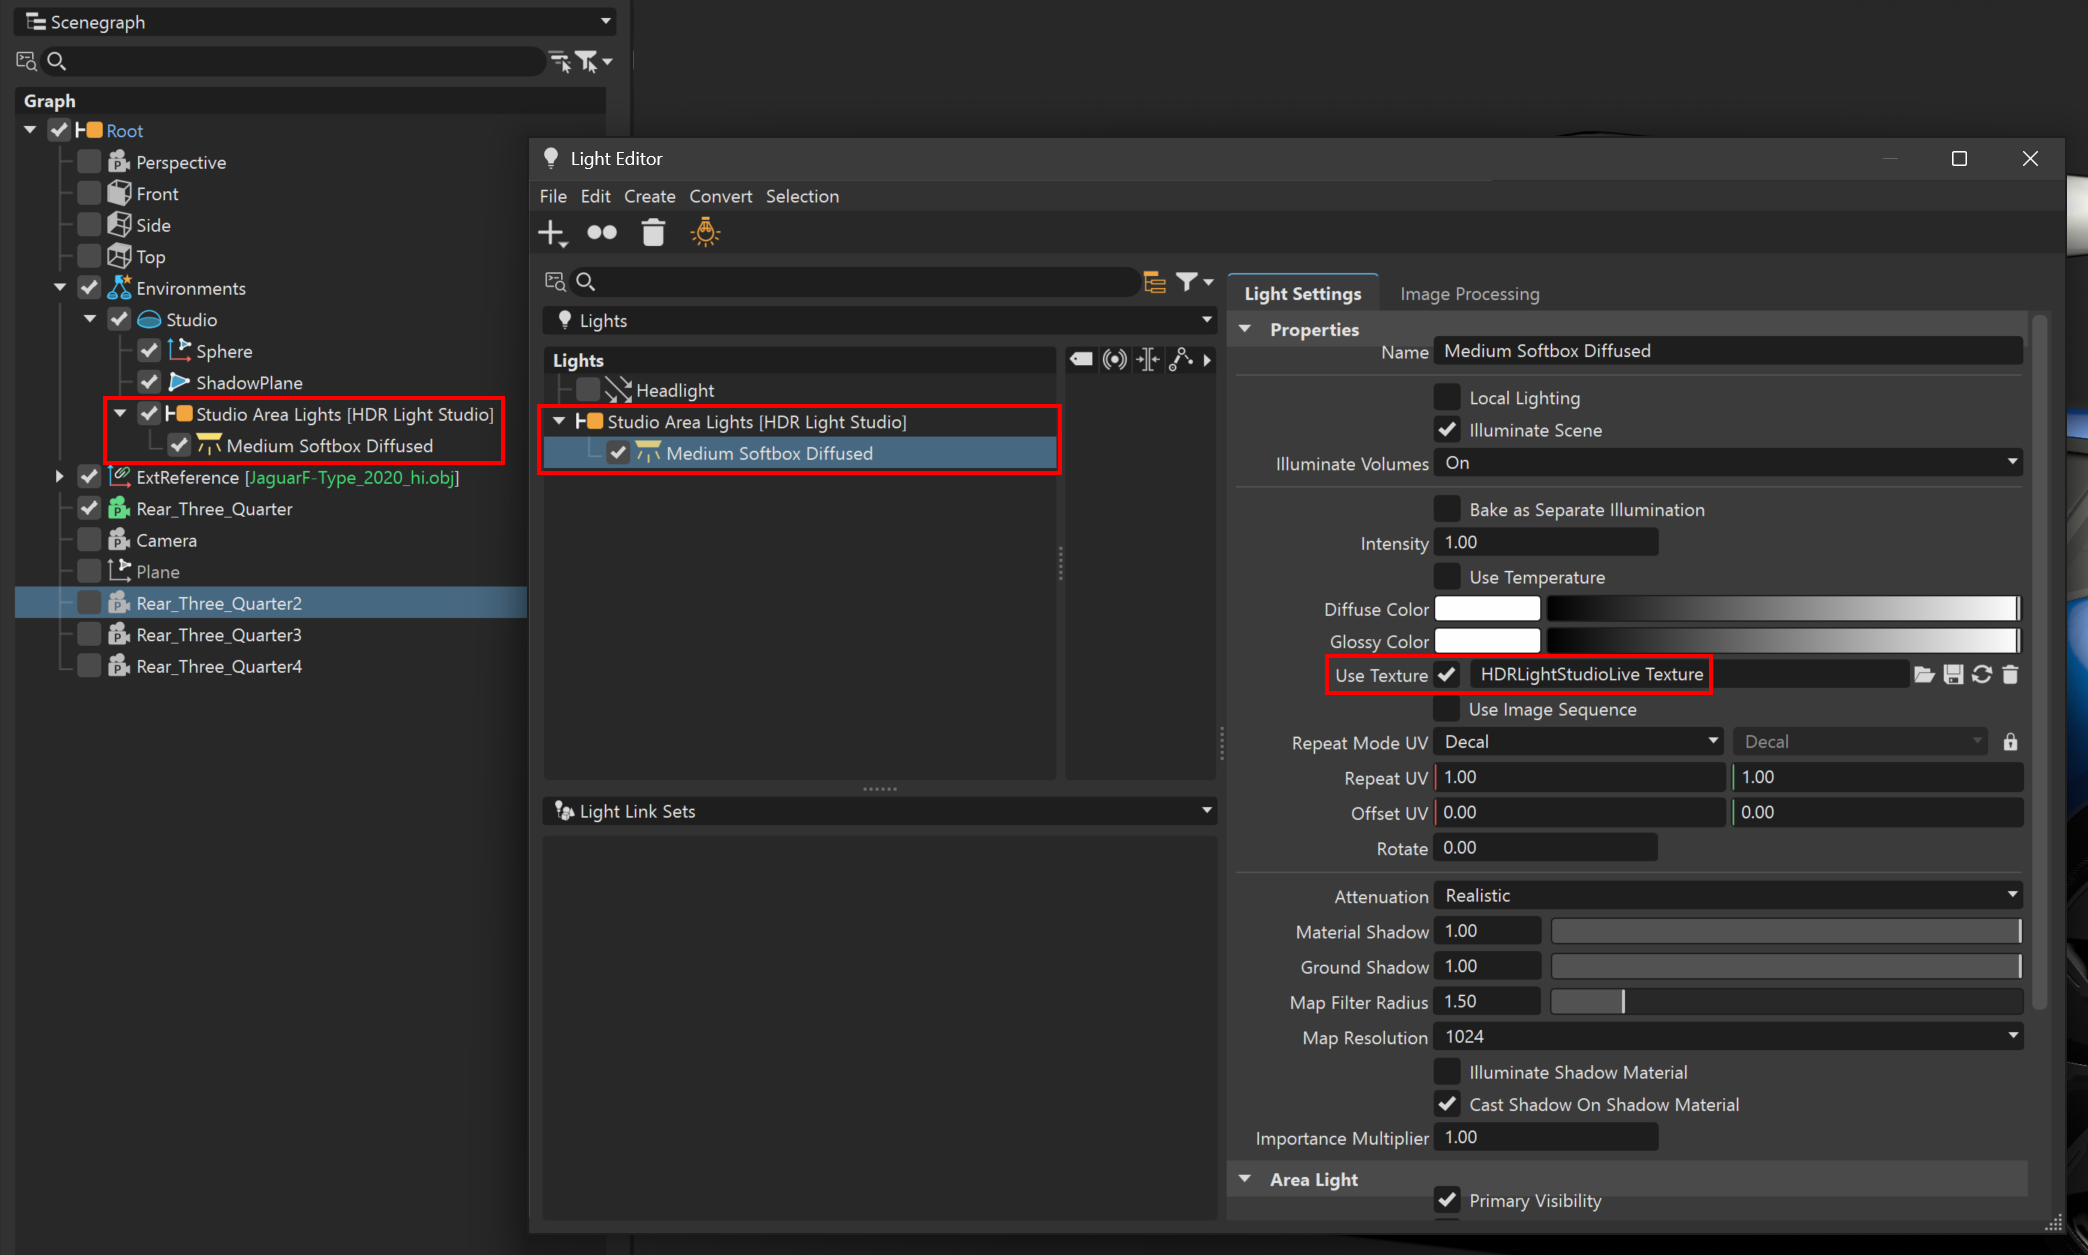
Task: Enable the Use Temperature checkbox
Action: coord(1447,576)
